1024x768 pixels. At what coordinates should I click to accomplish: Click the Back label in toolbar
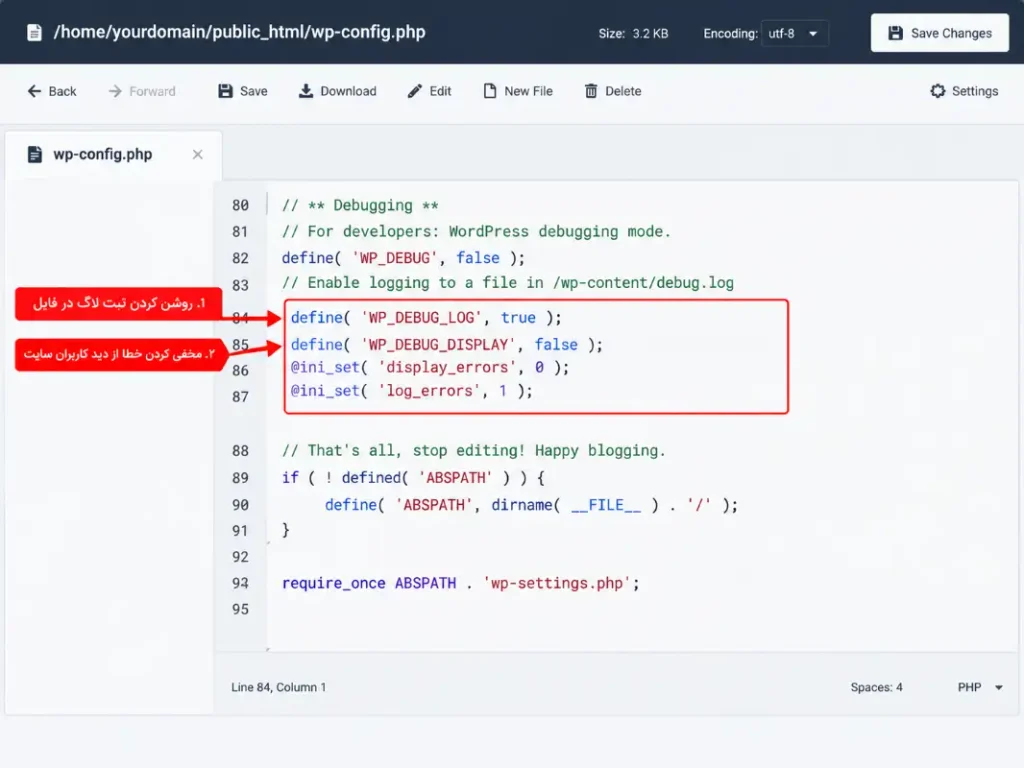point(62,91)
